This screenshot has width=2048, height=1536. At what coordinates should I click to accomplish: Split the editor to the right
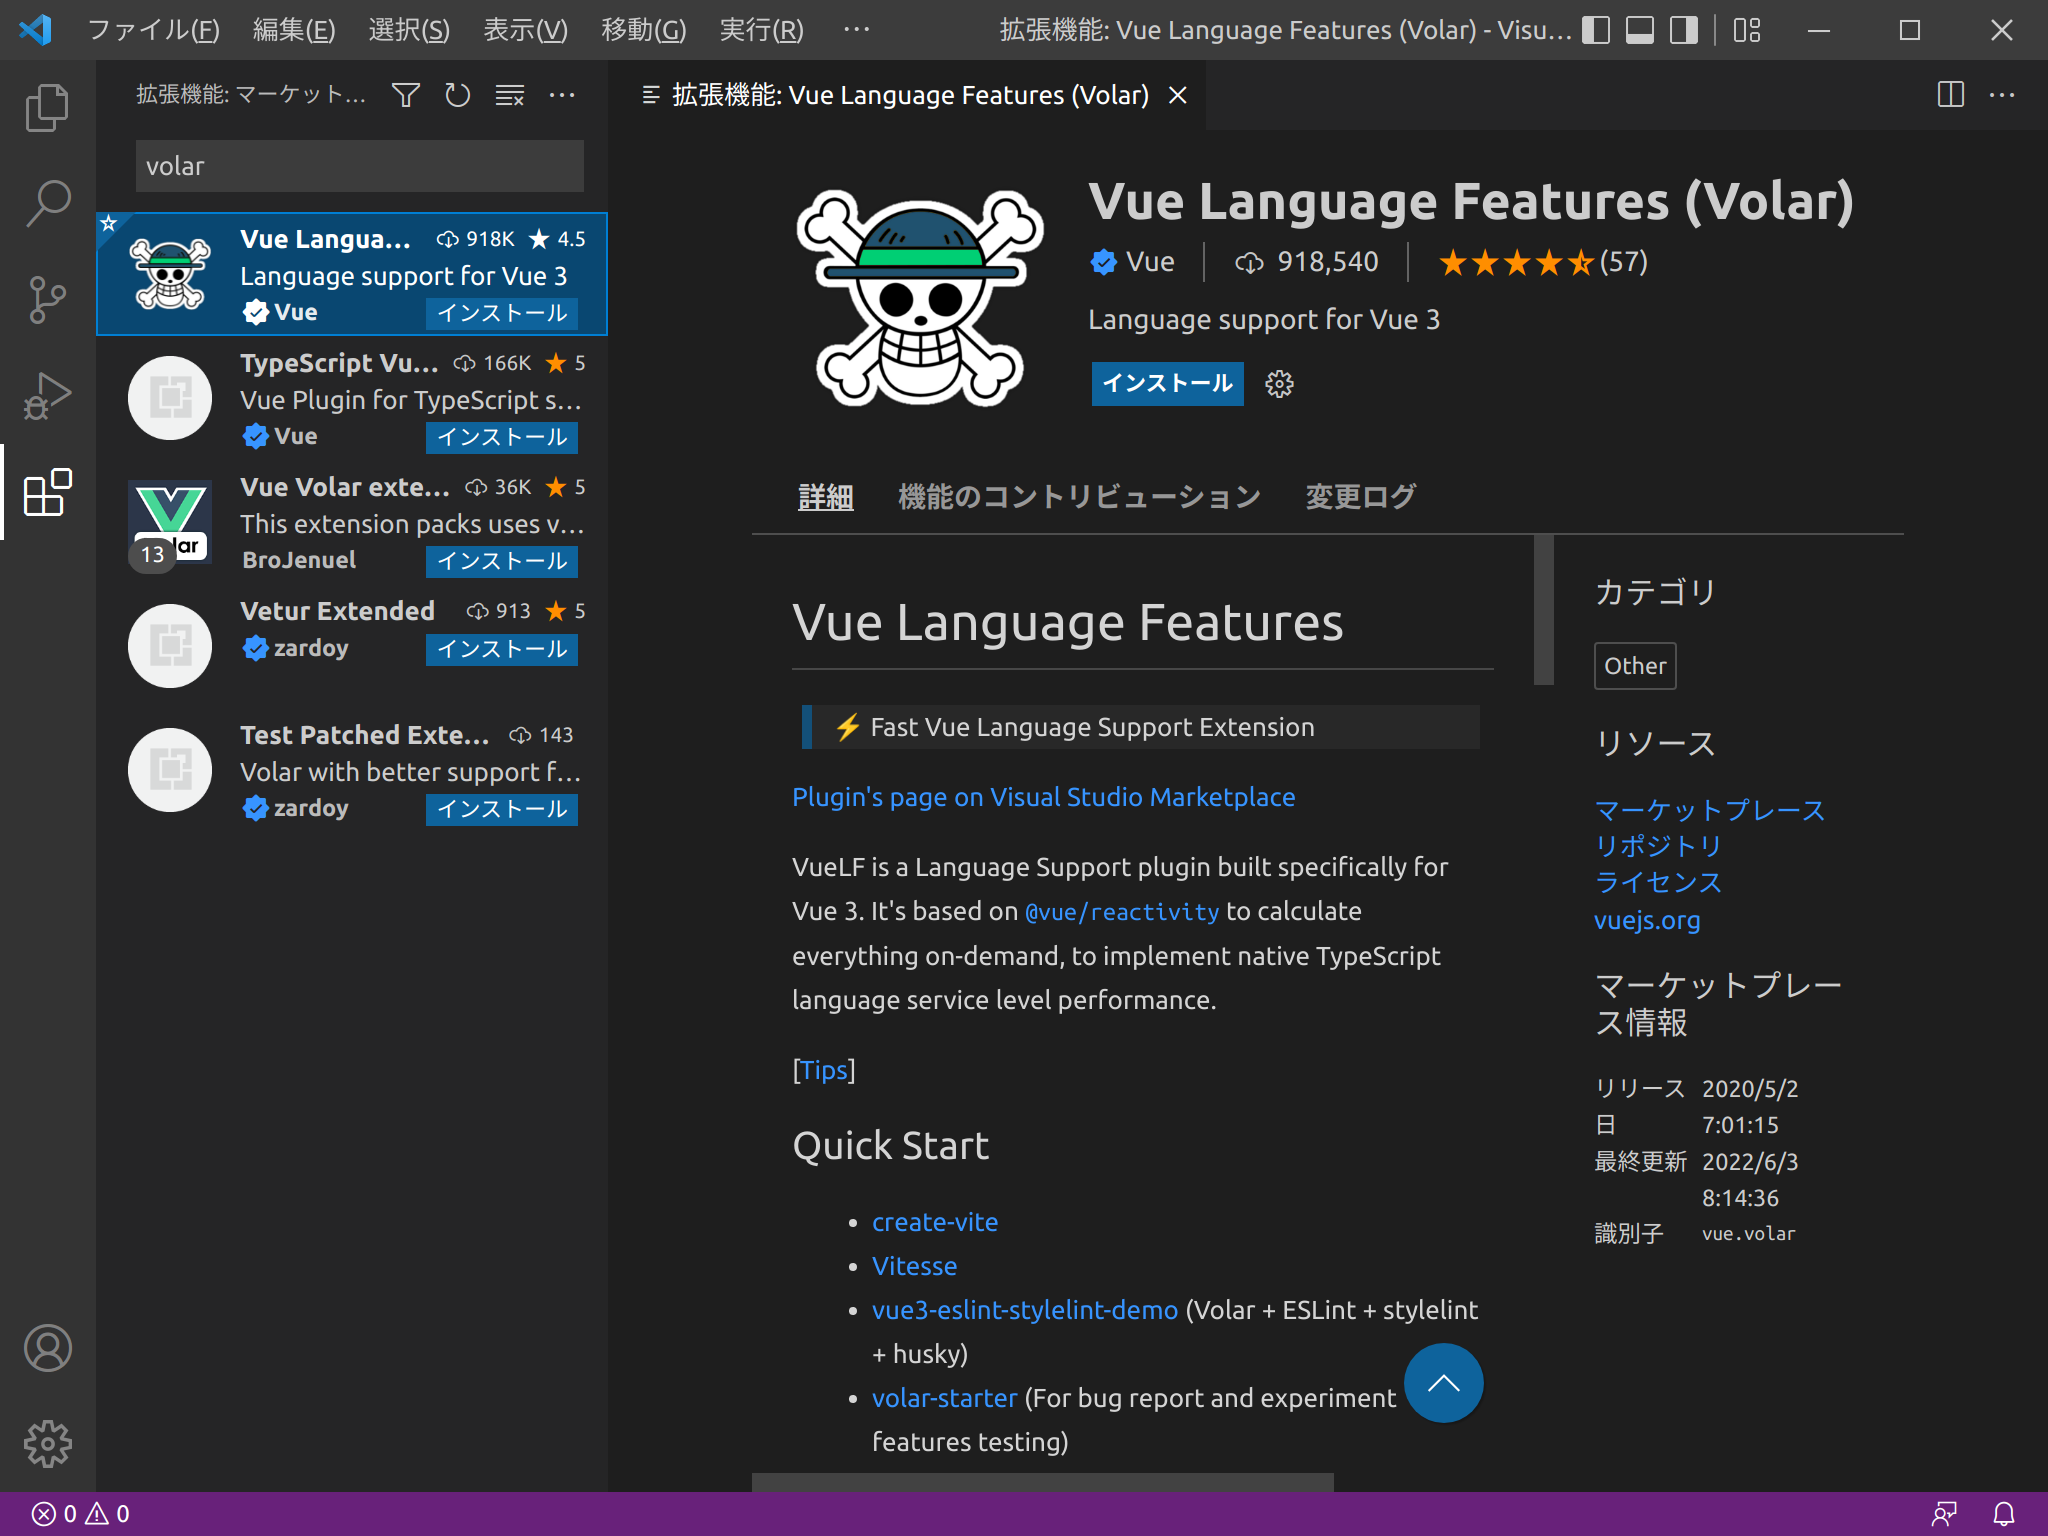[1950, 95]
